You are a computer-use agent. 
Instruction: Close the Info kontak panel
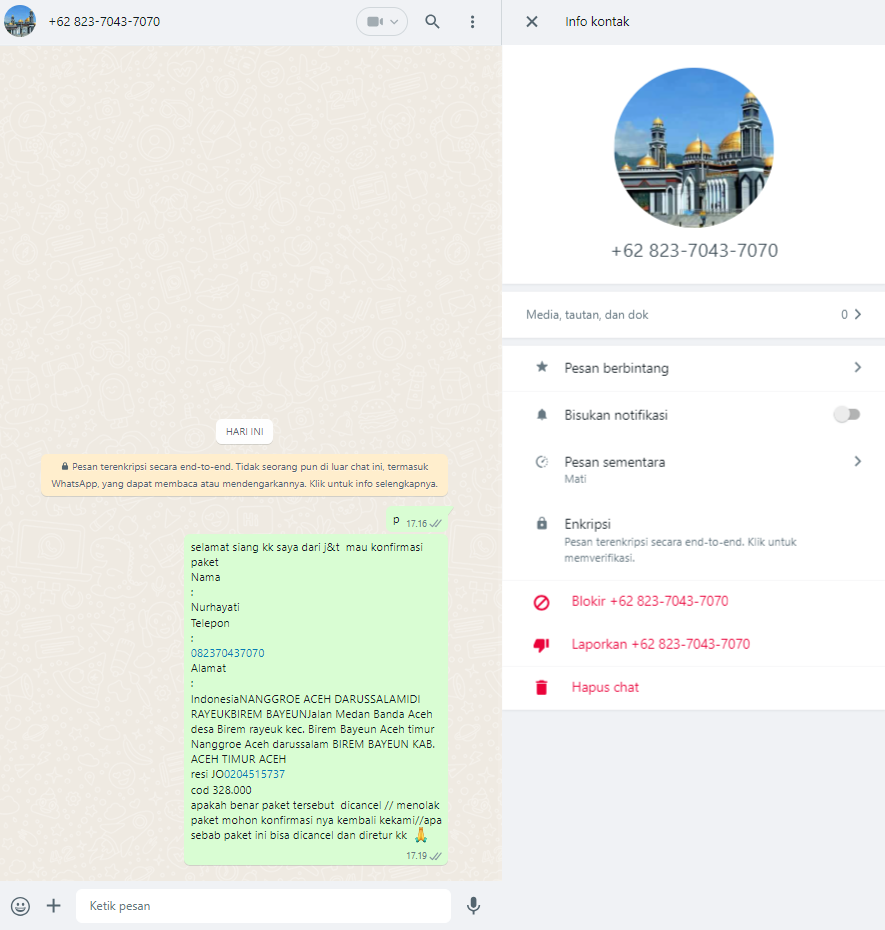[532, 22]
